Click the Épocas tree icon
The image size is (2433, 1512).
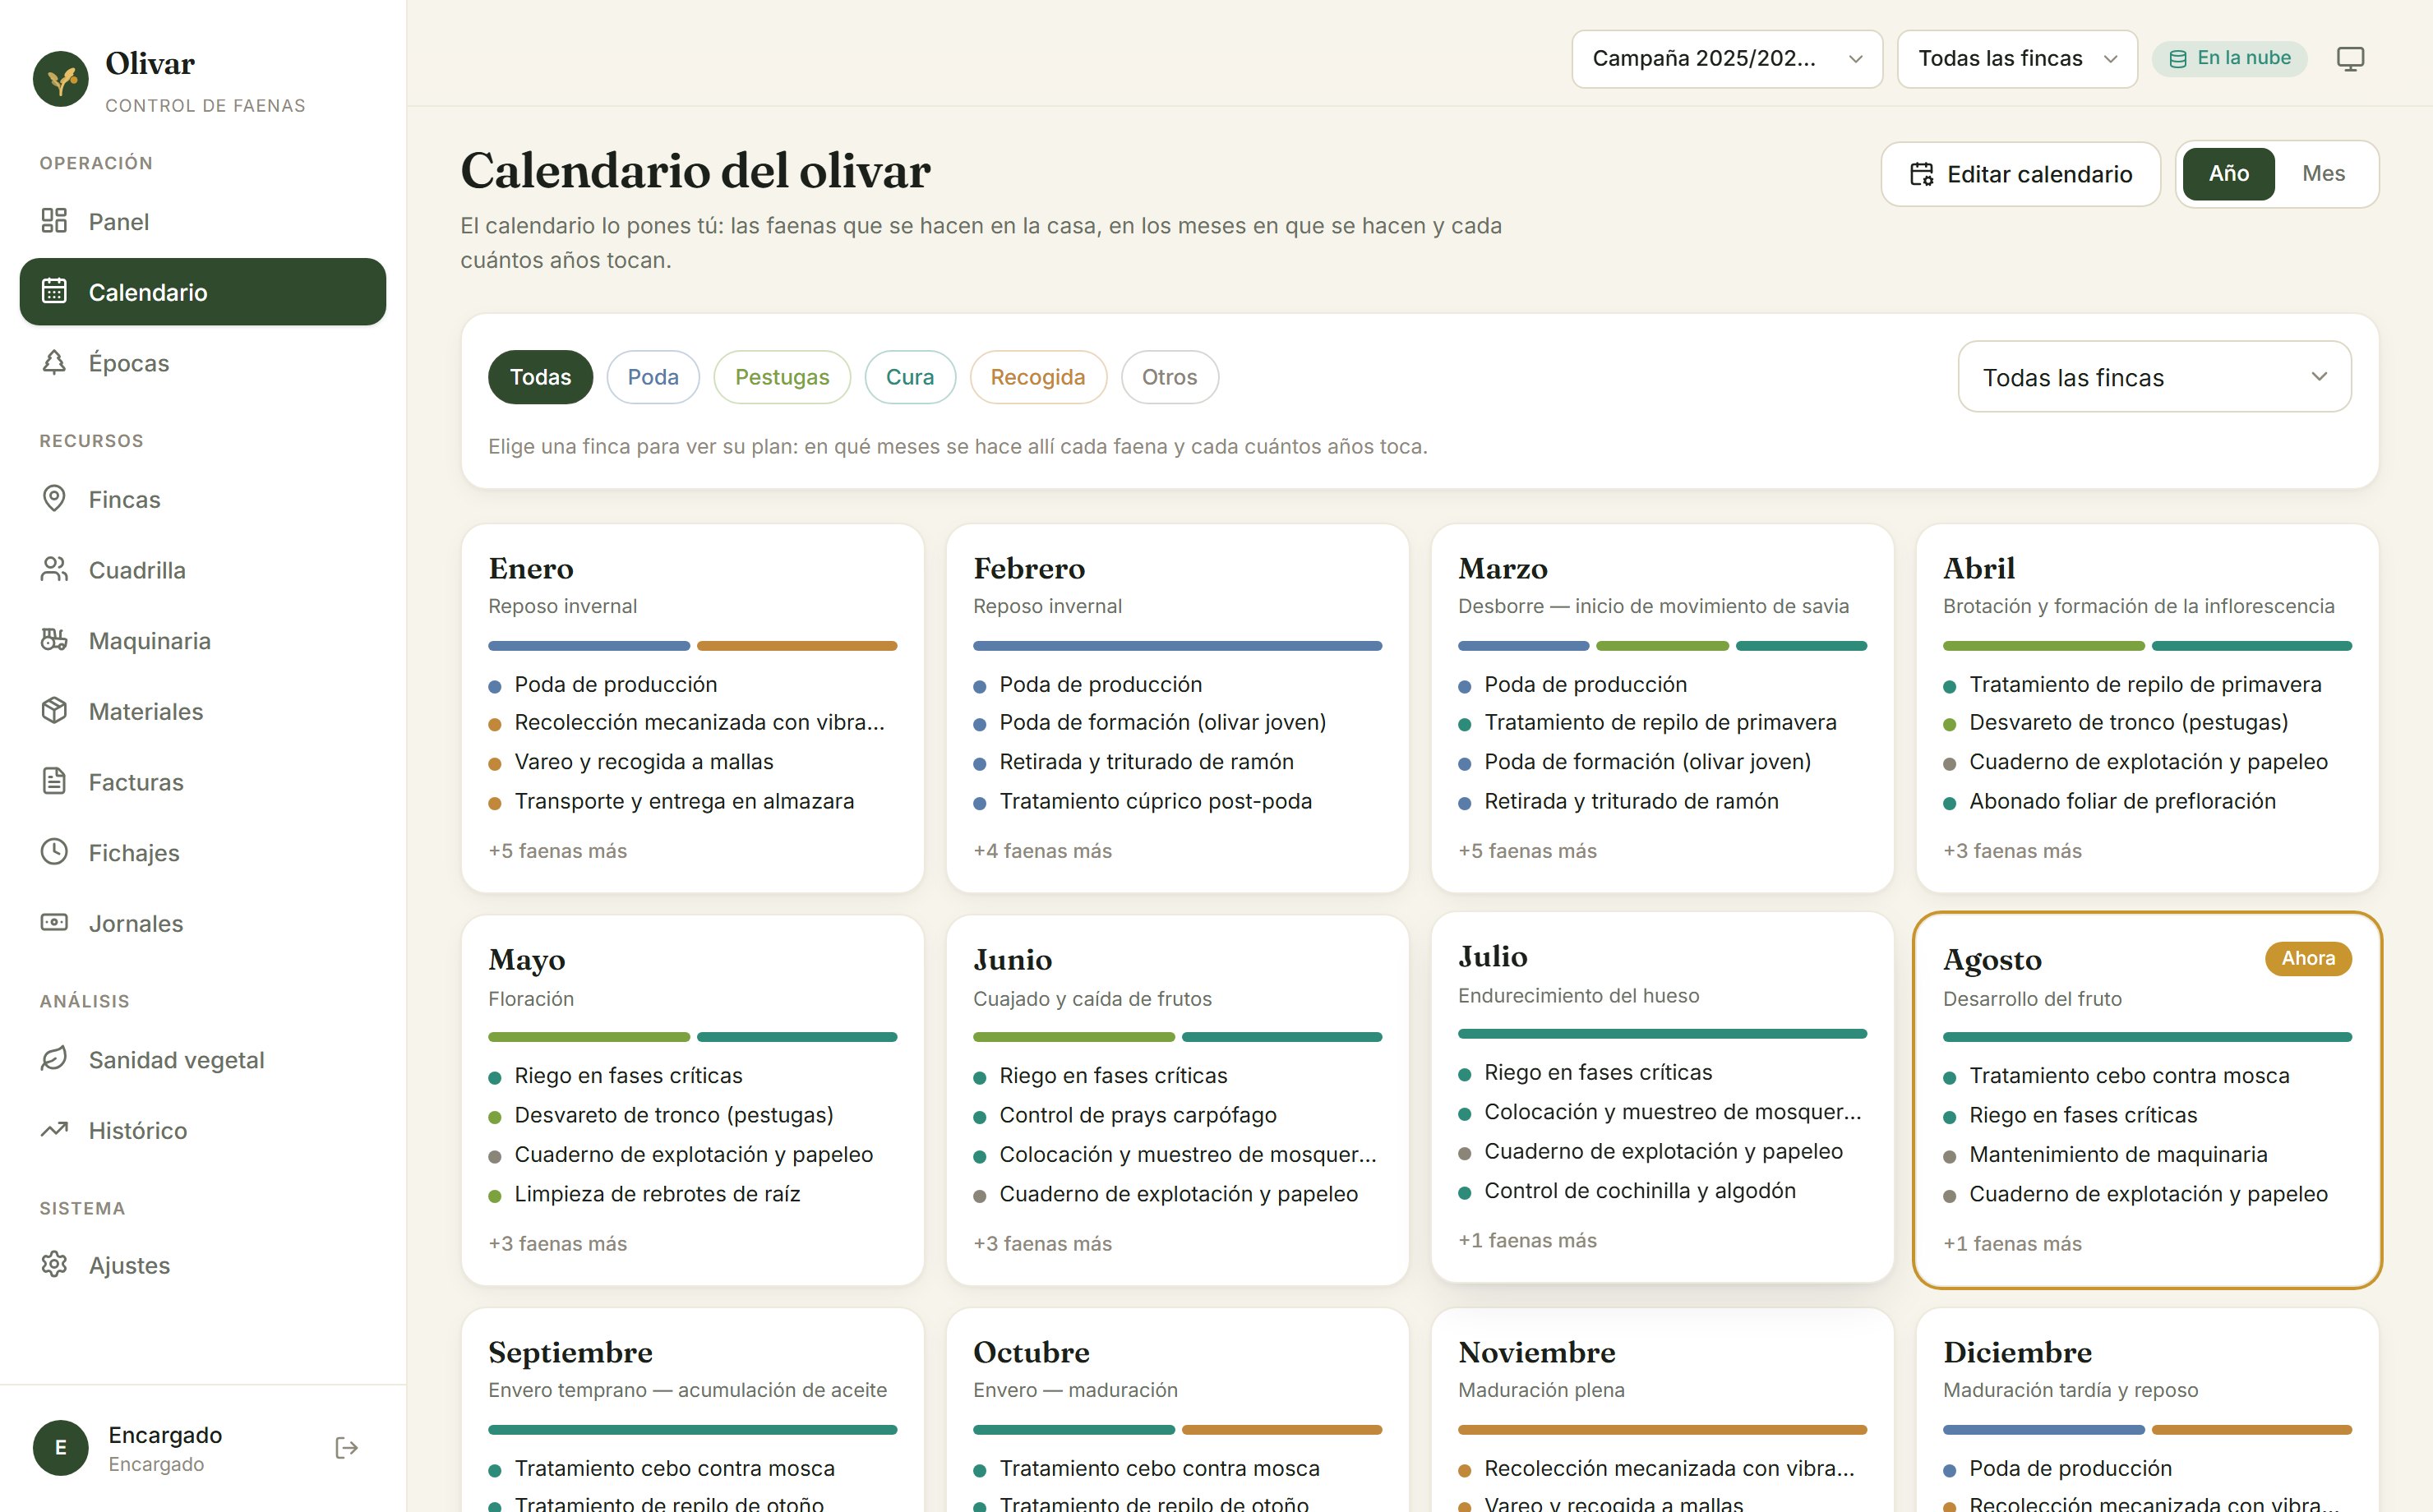point(54,362)
